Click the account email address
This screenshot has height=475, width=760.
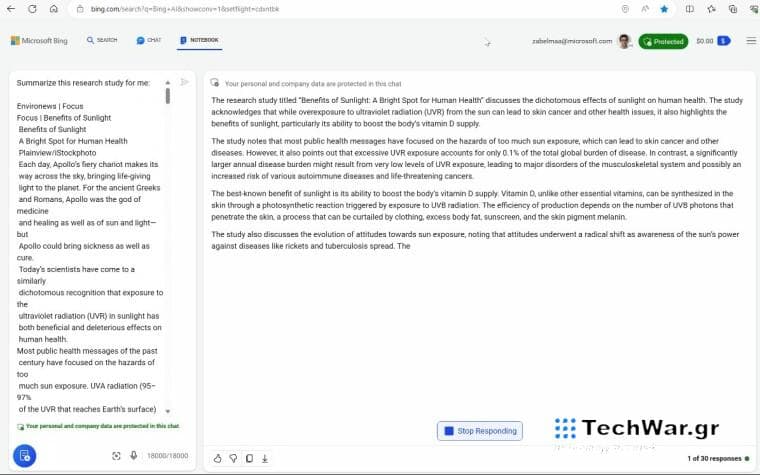pyautogui.click(x=572, y=41)
